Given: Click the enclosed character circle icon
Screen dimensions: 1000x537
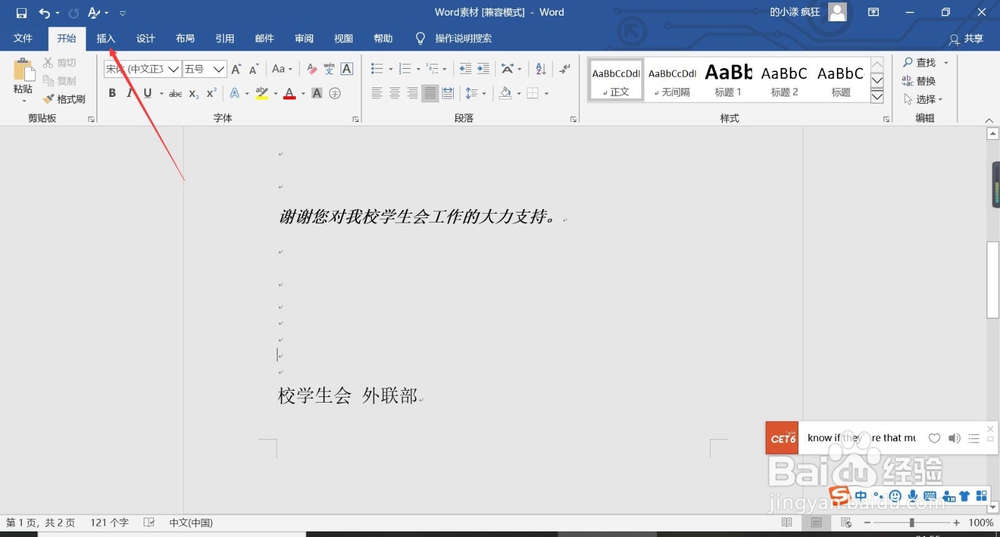Looking at the screenshot, I should click(x=335, y=94).
